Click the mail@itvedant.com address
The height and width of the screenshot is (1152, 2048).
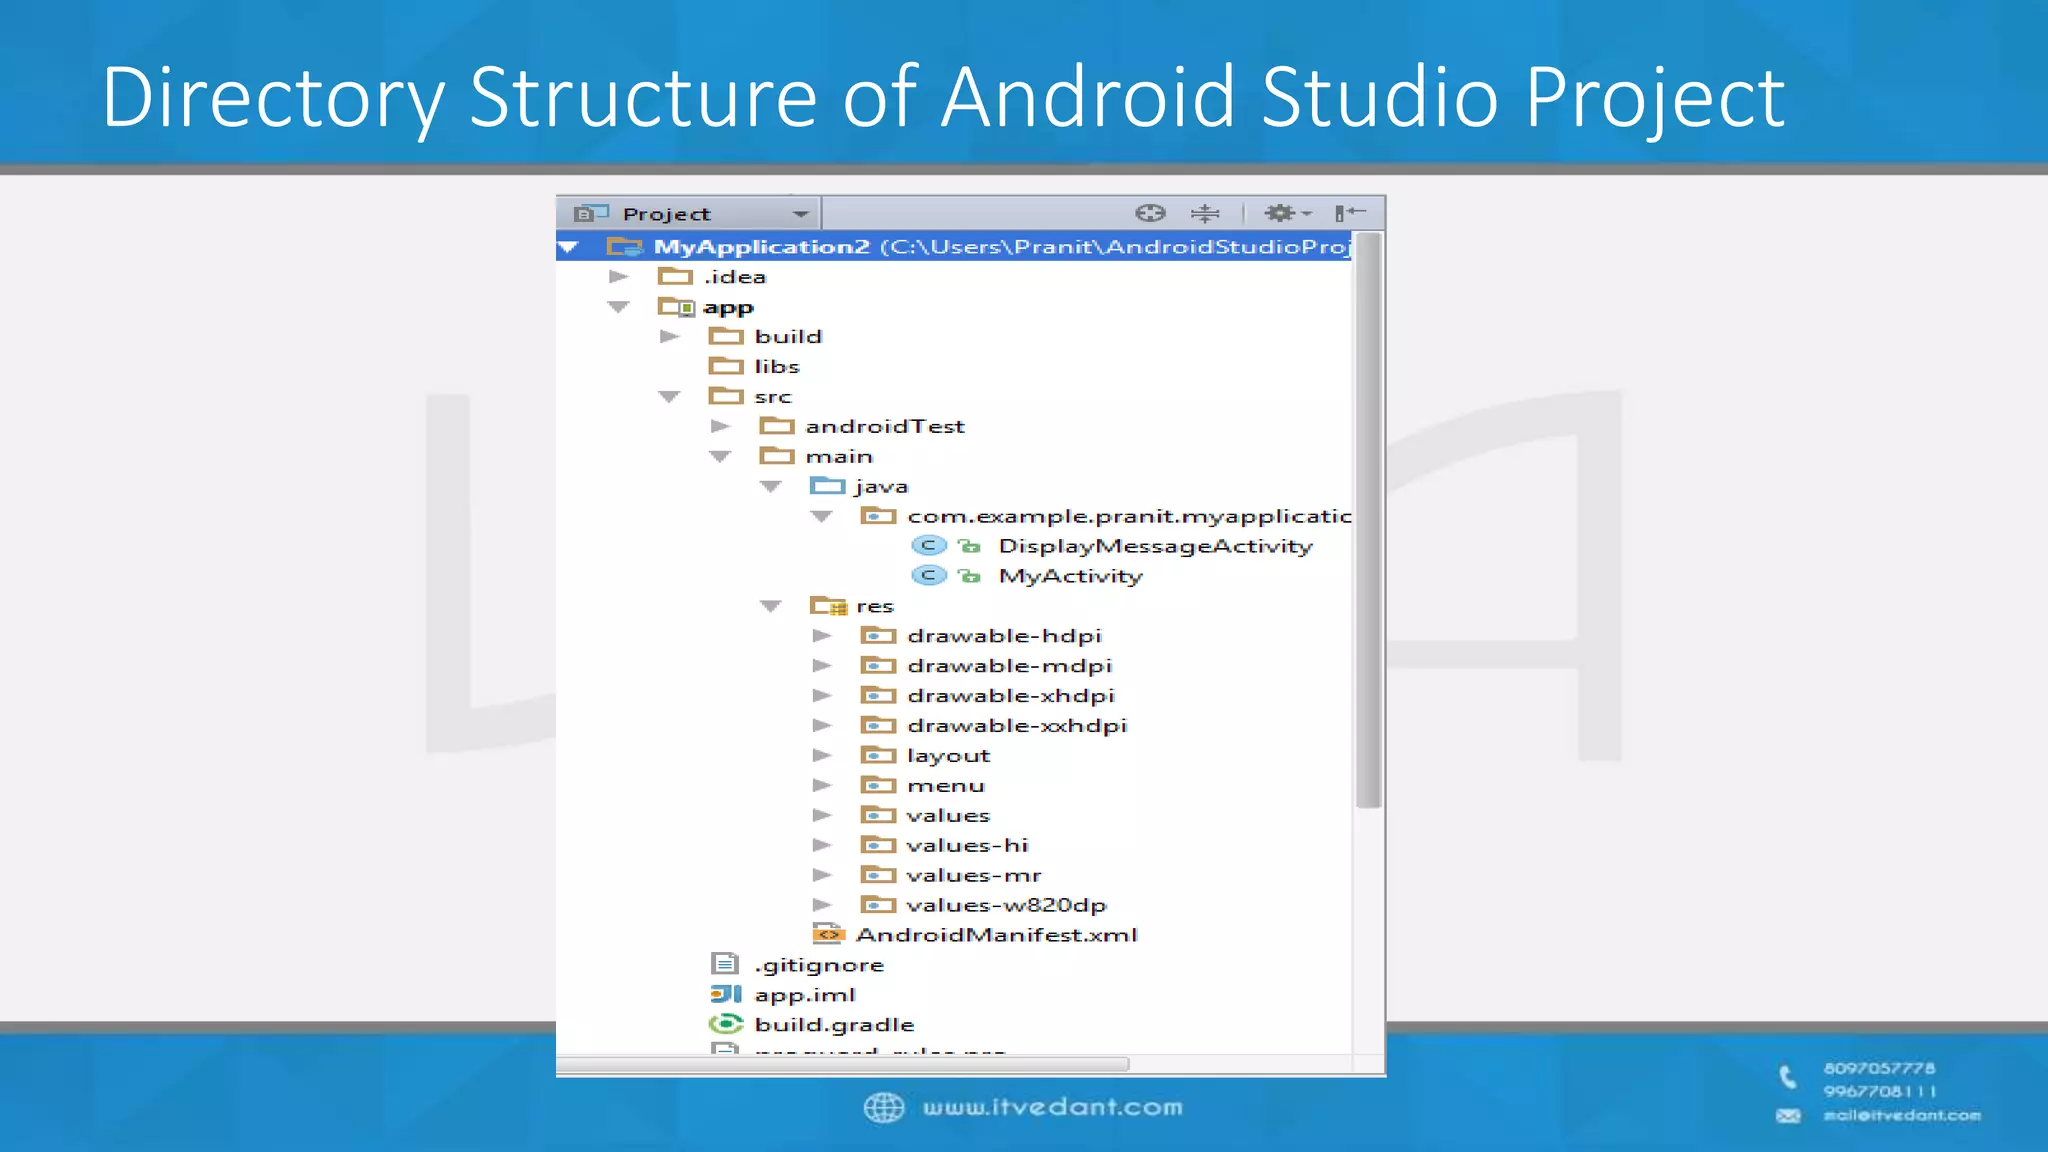point(1902,1115)
